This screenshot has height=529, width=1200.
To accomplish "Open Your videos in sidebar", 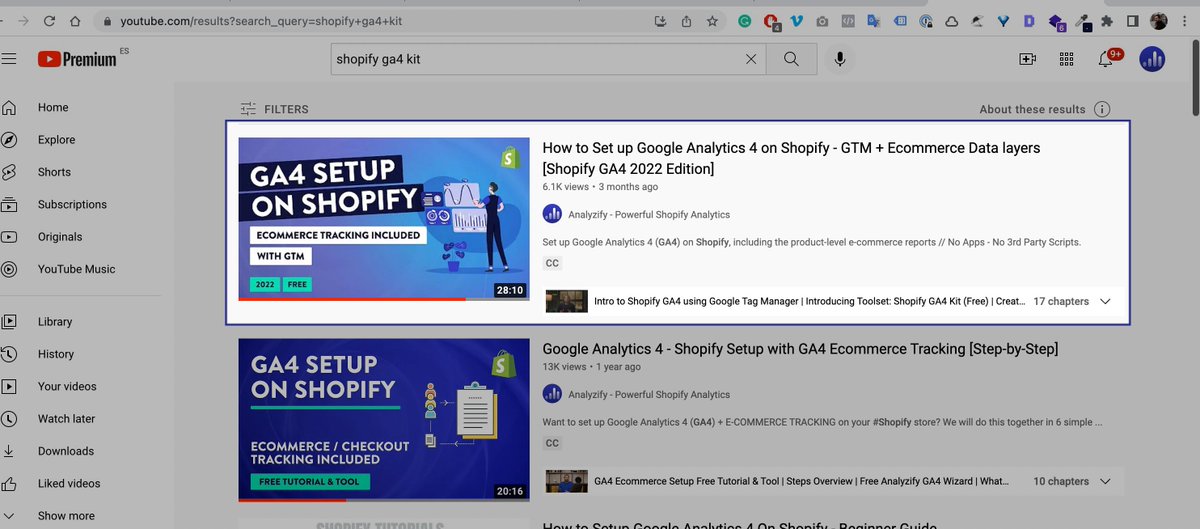I will point(67,387).
